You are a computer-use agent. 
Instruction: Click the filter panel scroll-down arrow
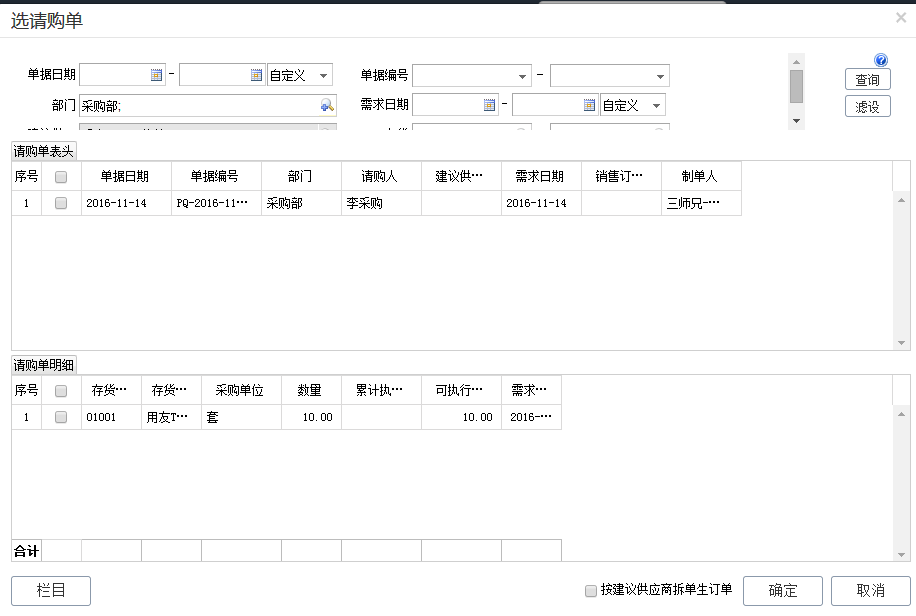pos(796,120)
